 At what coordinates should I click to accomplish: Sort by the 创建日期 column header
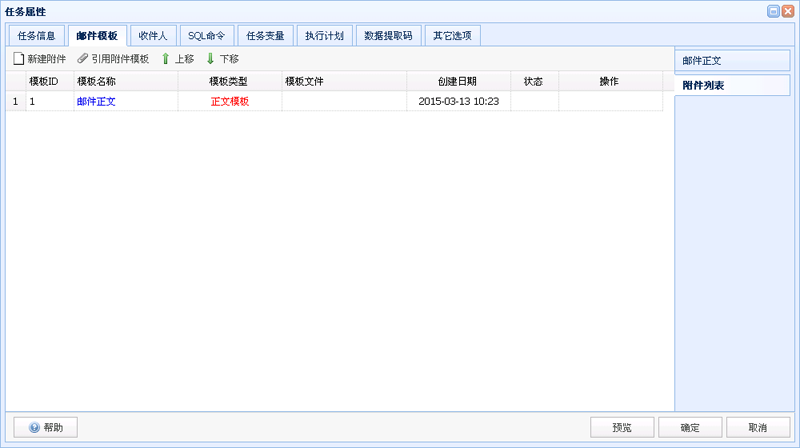click(x=457, y=81)
